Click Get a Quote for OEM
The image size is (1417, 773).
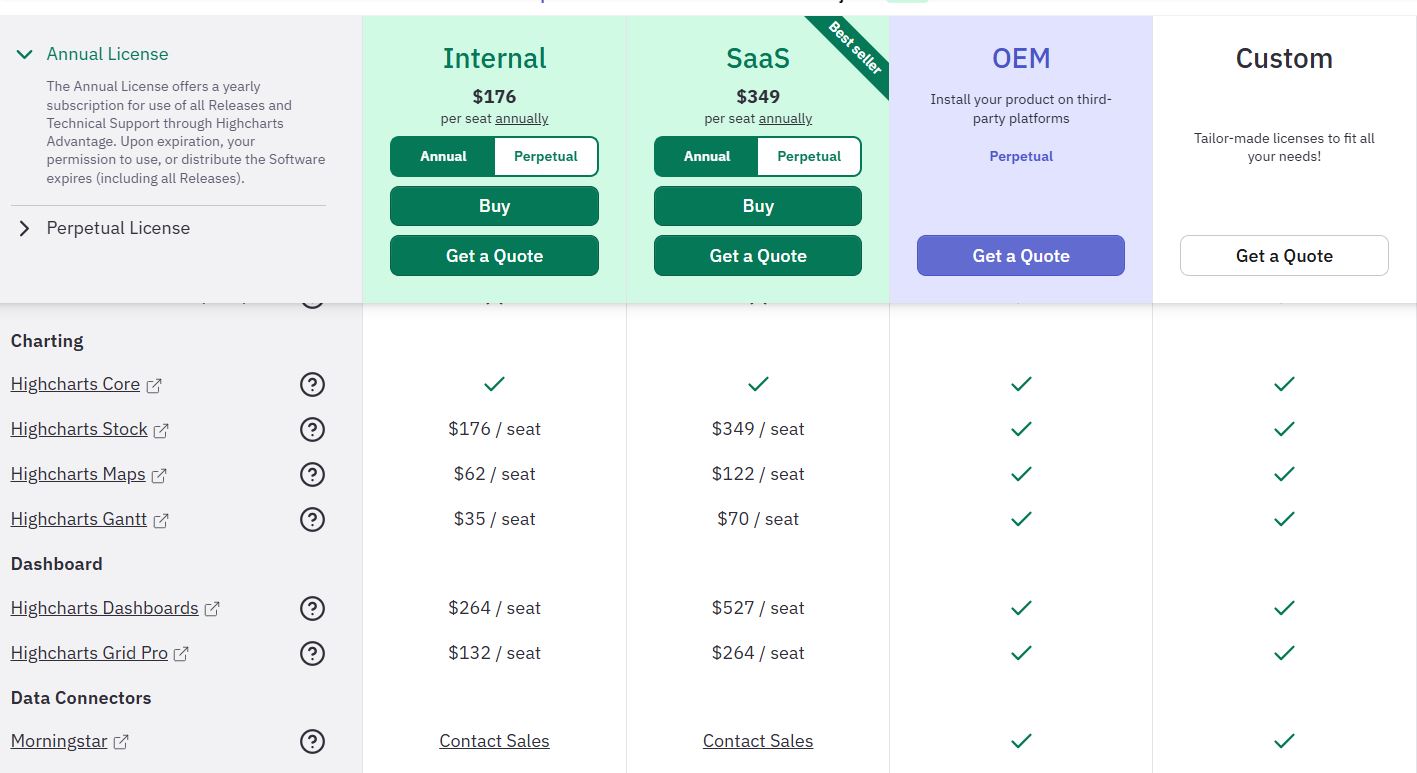coord(1020,255)
